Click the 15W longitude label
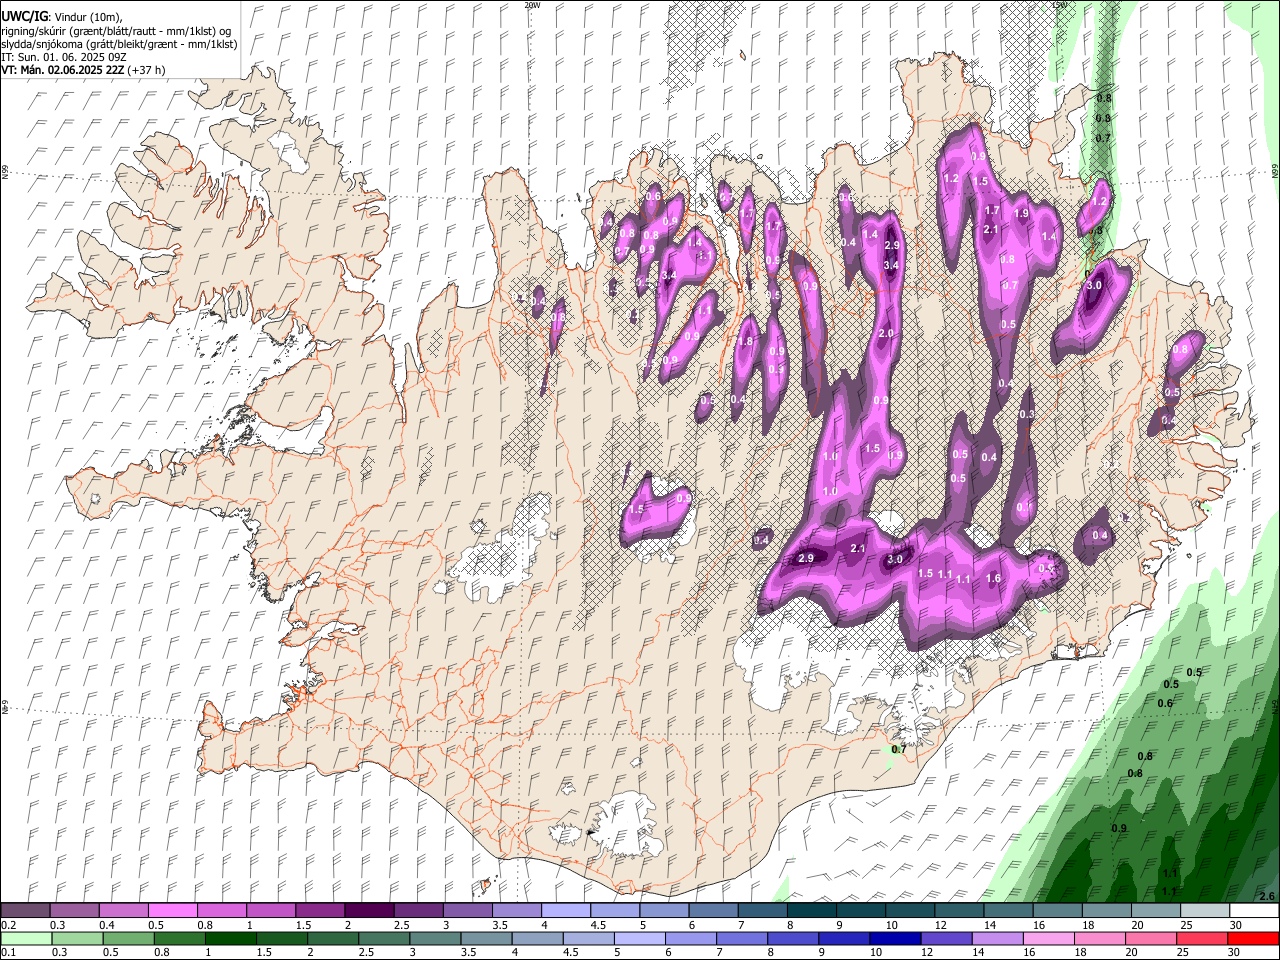The image size is (1280, 960). pos(1060,5)
